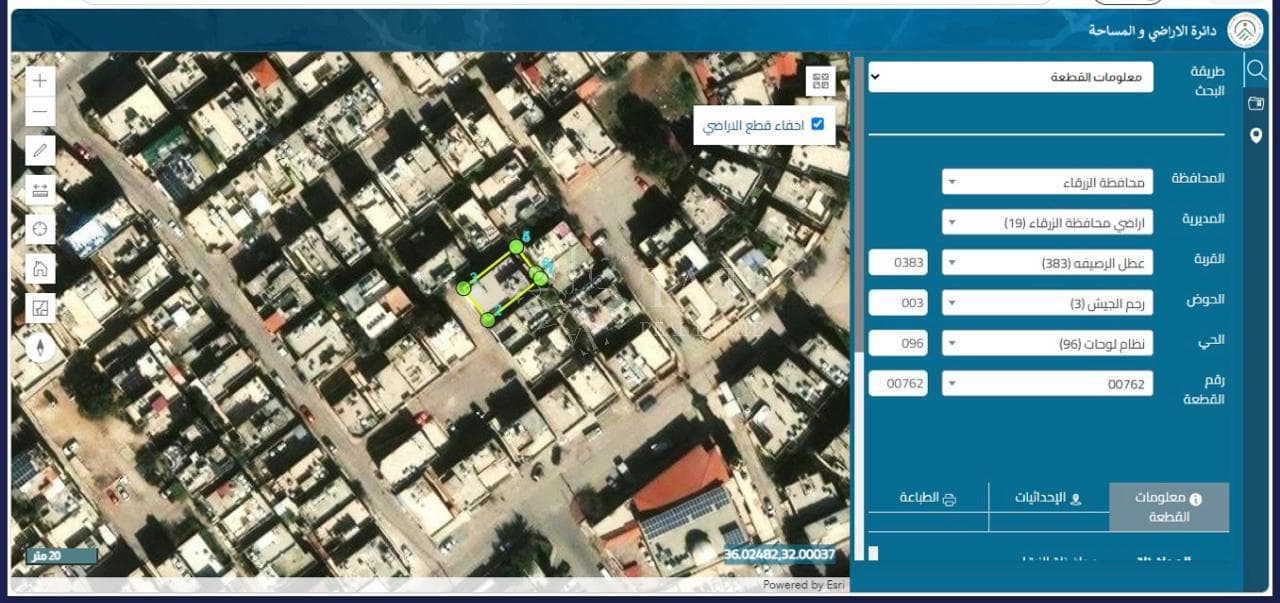
Task: Click the neighborhood code field 096
Action: pyautogui.click(x=898, y=344)
